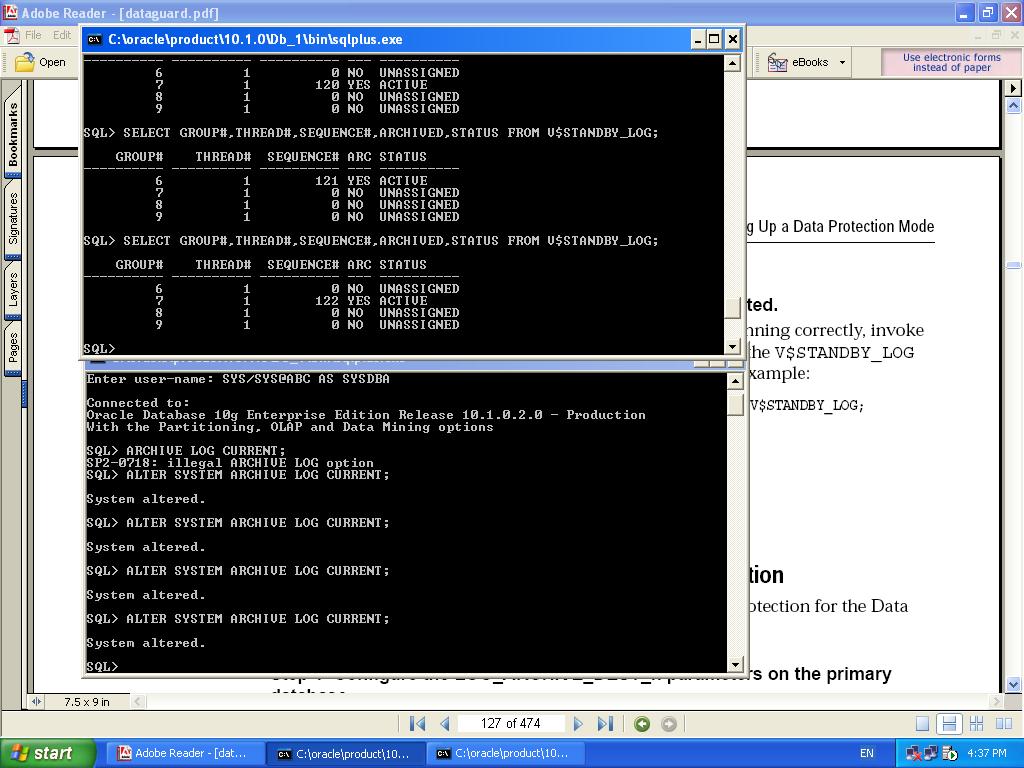
Task: Click scrollbar thumb in lower sqlplus window
Action: pyautogui.click(x=735, y=404)
